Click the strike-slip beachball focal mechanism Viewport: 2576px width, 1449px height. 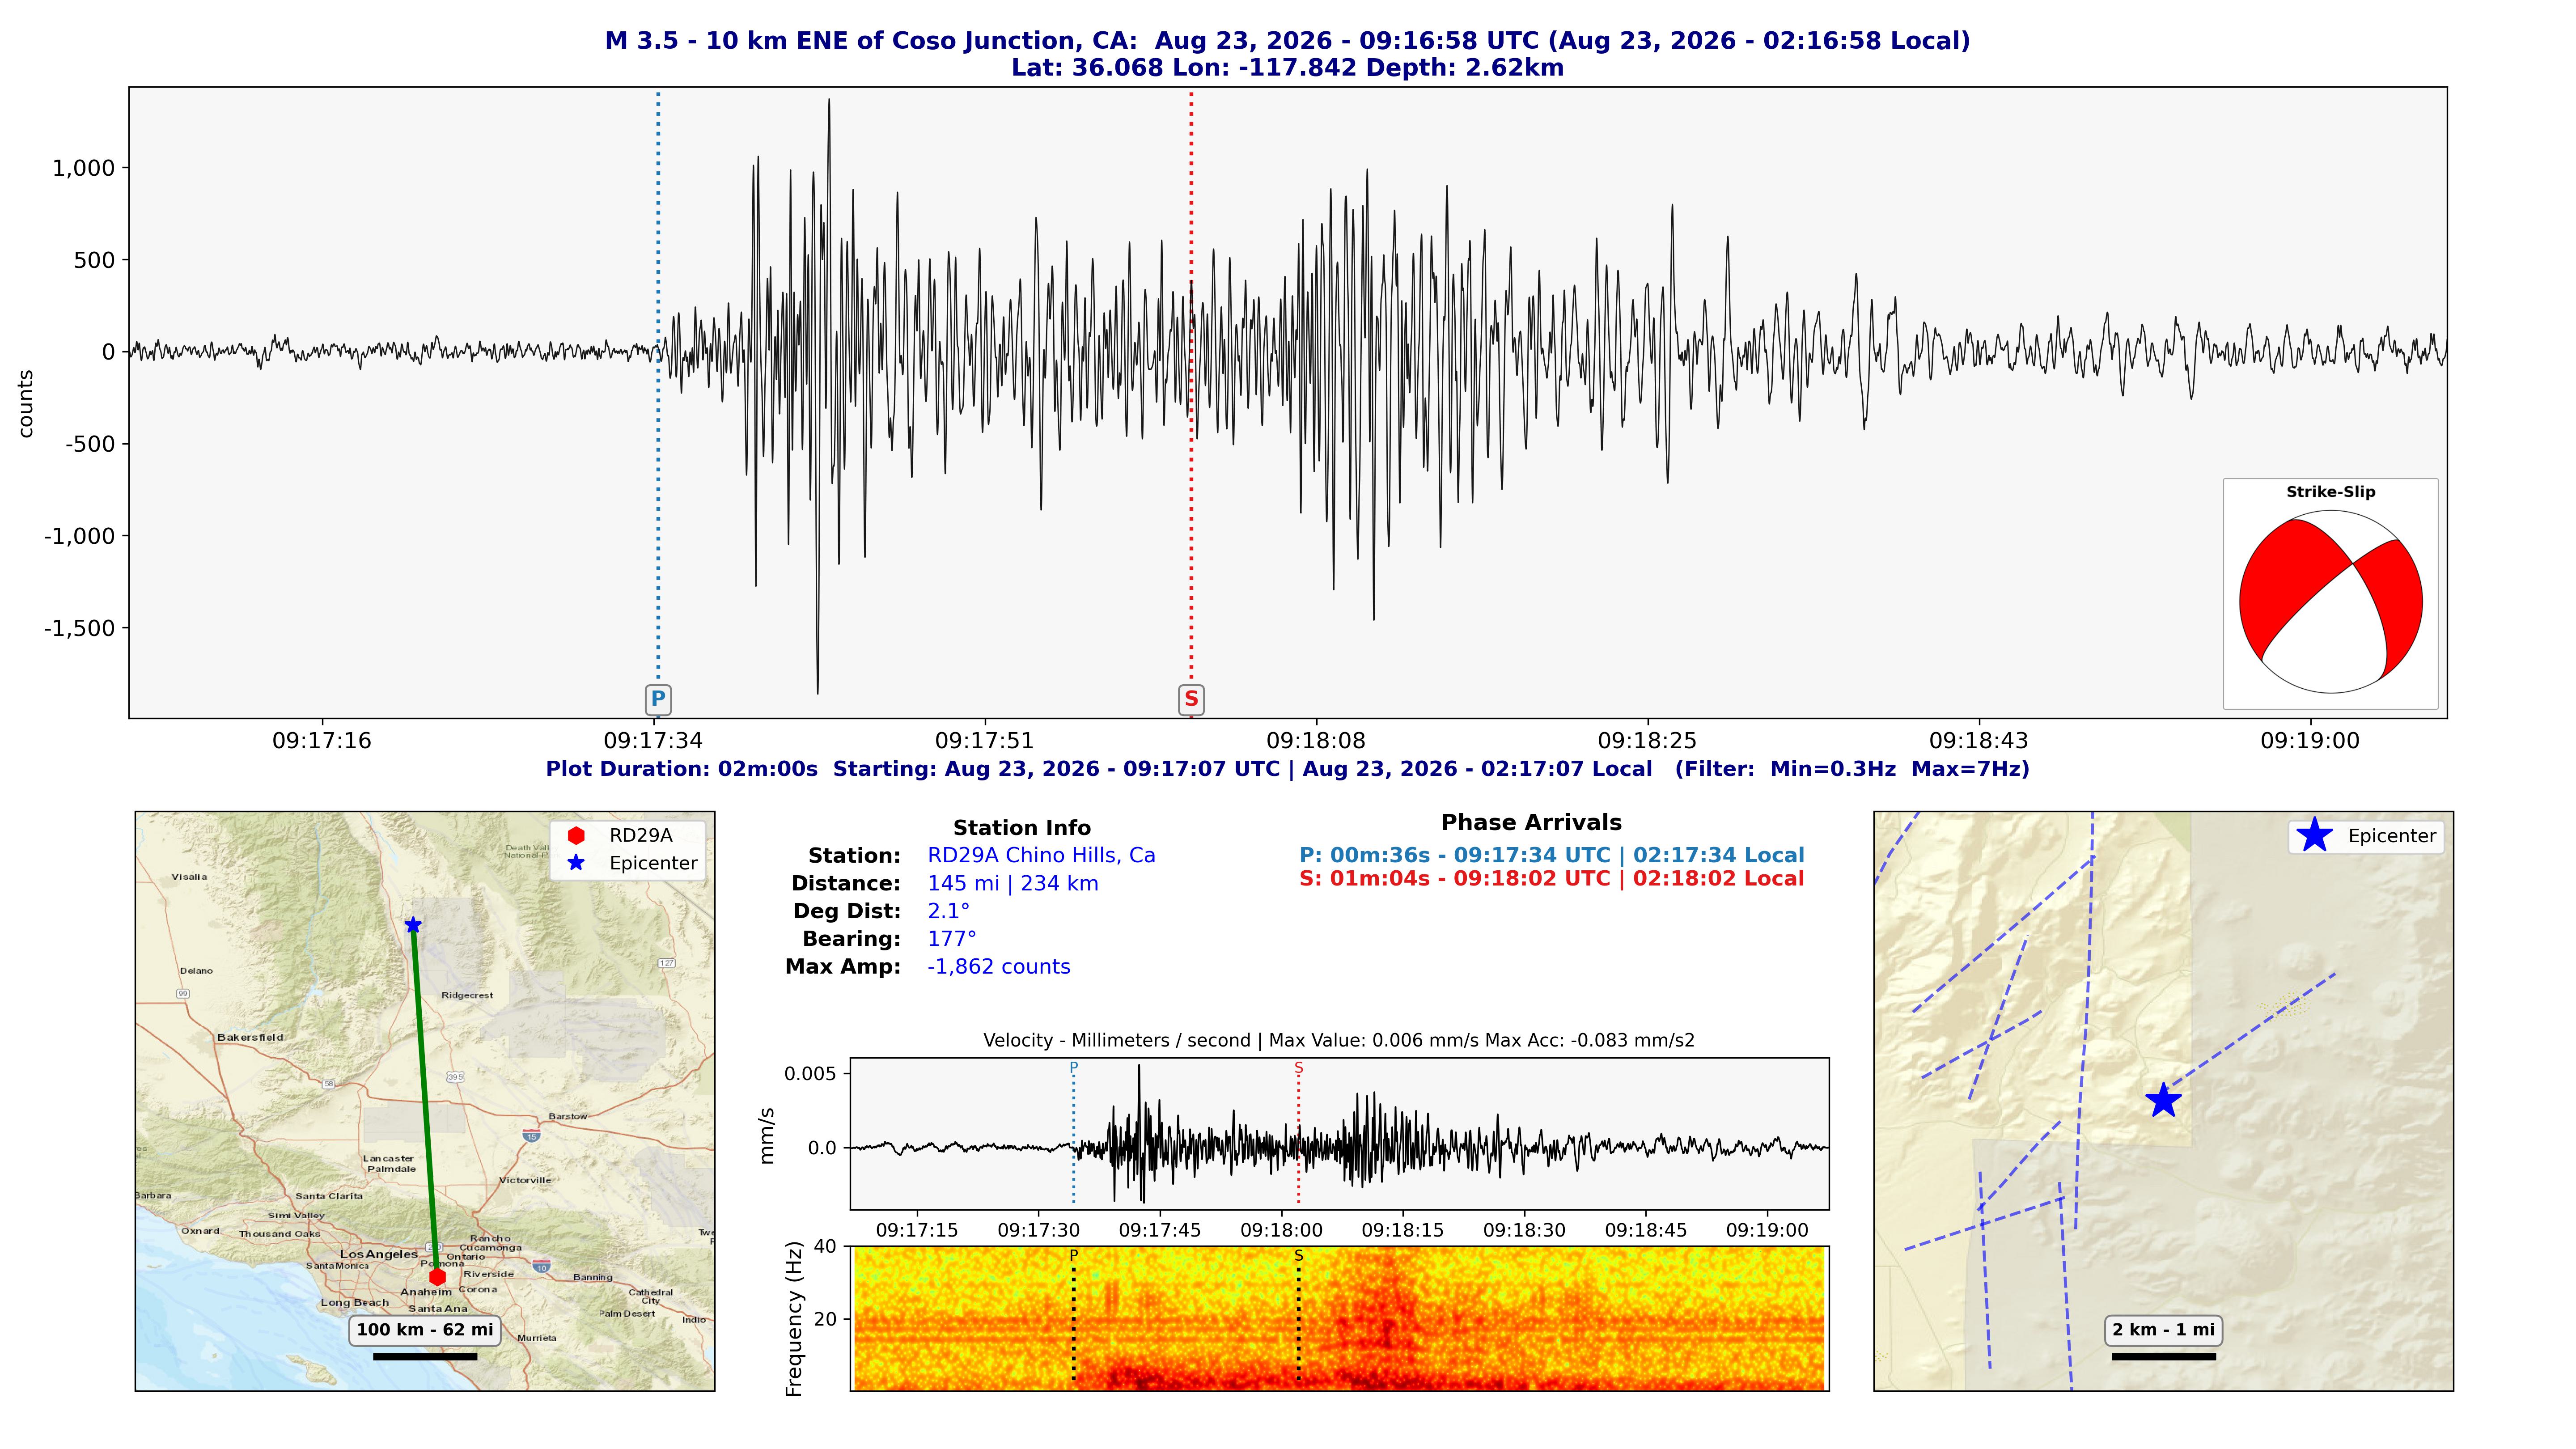(x=2330, y=602)
